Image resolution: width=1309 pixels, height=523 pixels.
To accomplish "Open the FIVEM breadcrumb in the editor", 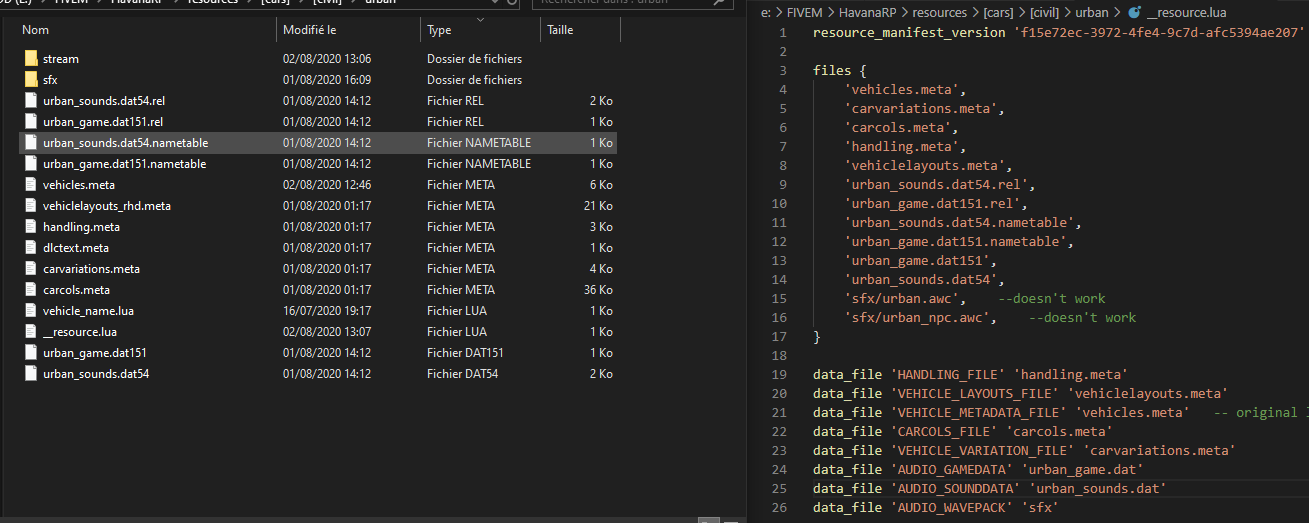I will pos(806,13).
